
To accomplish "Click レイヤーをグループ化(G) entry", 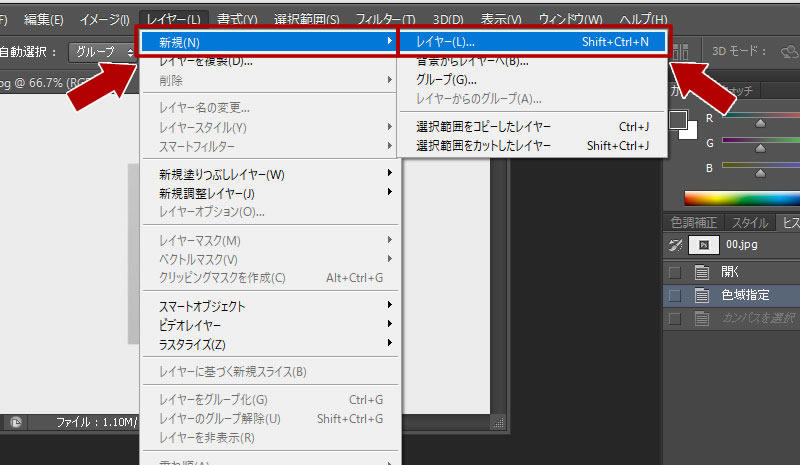I will click(x=269, y=400).
